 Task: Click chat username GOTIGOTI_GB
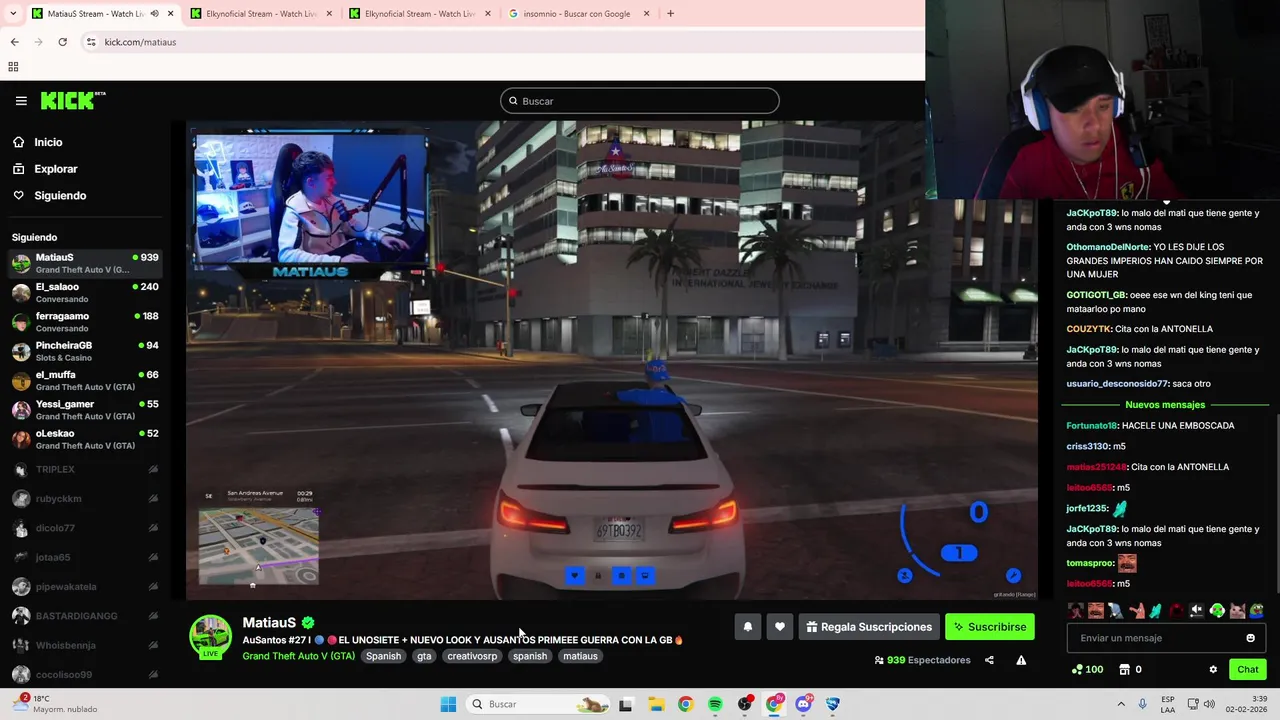tap(1096, 295)
